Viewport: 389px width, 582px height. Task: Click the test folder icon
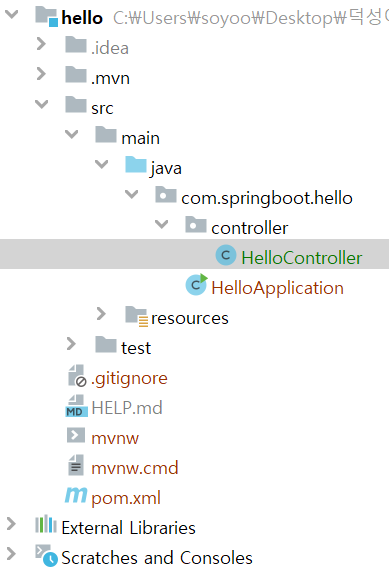click(106, 345)
